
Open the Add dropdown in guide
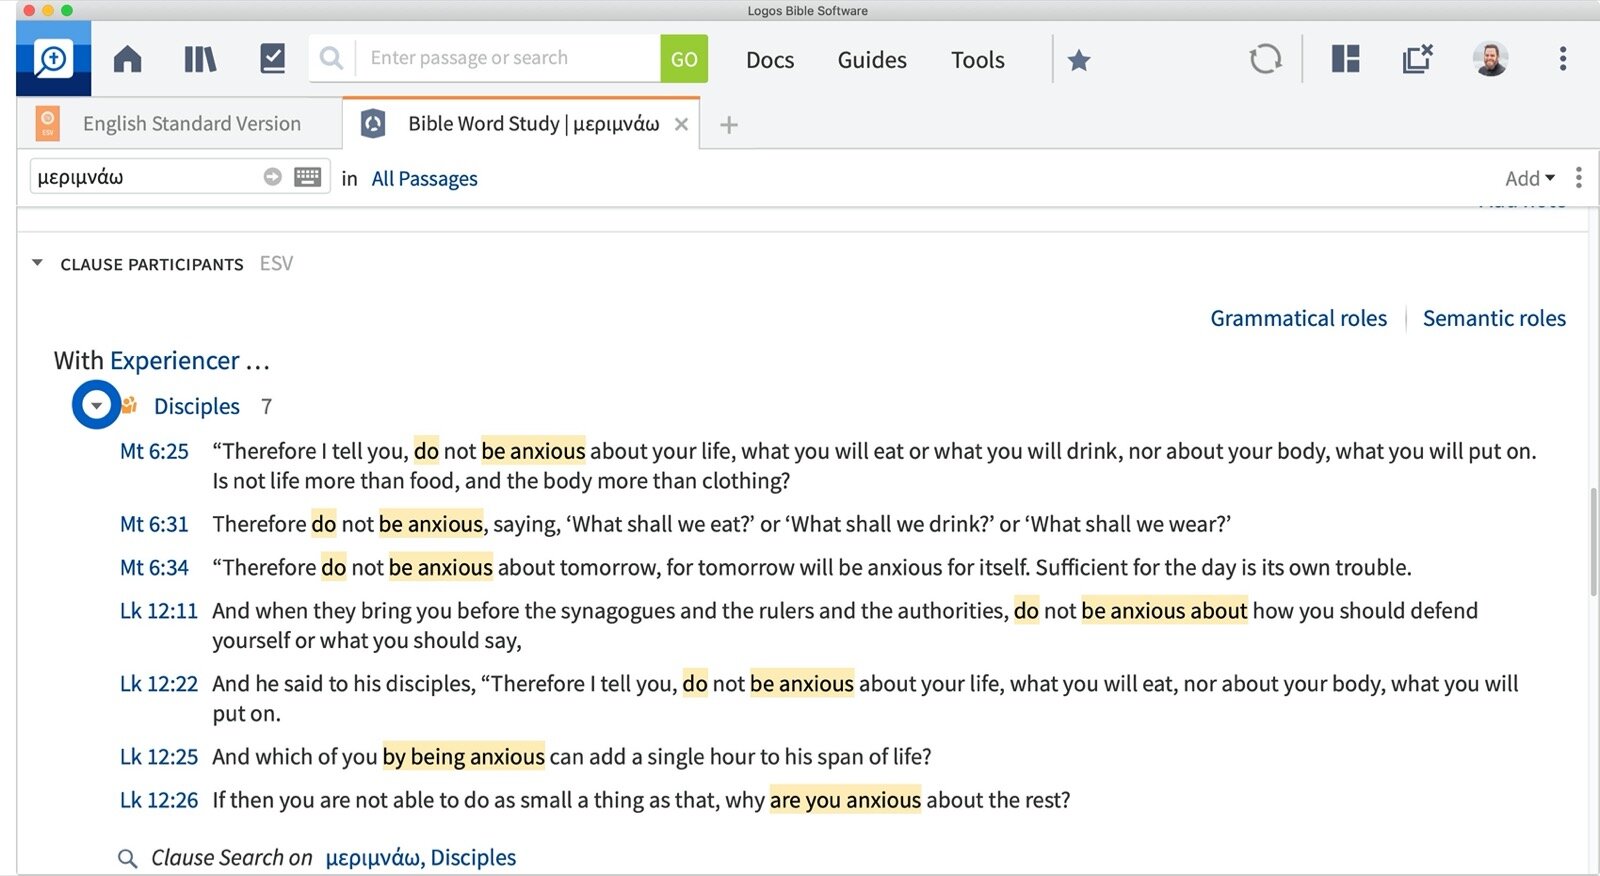[1529, 178]
